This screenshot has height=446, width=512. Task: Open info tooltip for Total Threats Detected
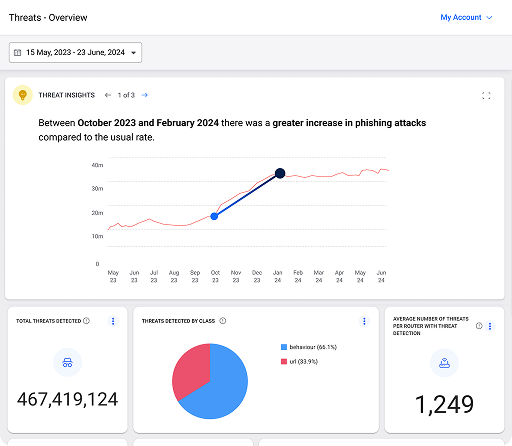[x=86, y=321]
